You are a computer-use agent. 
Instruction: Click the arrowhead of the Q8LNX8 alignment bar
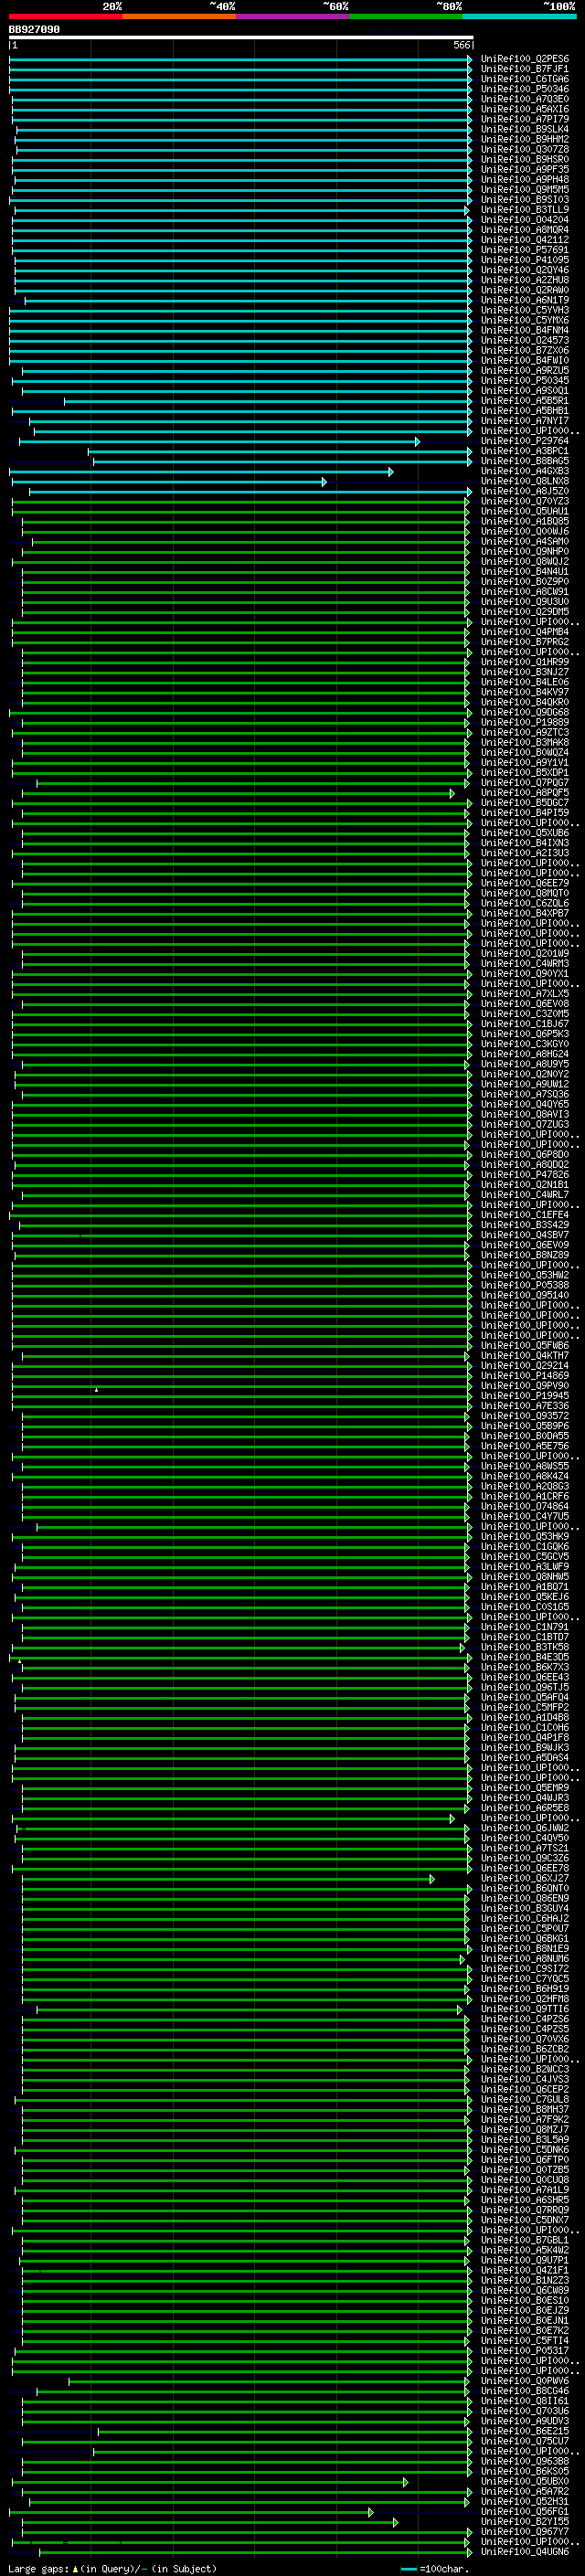click(324, 481)
